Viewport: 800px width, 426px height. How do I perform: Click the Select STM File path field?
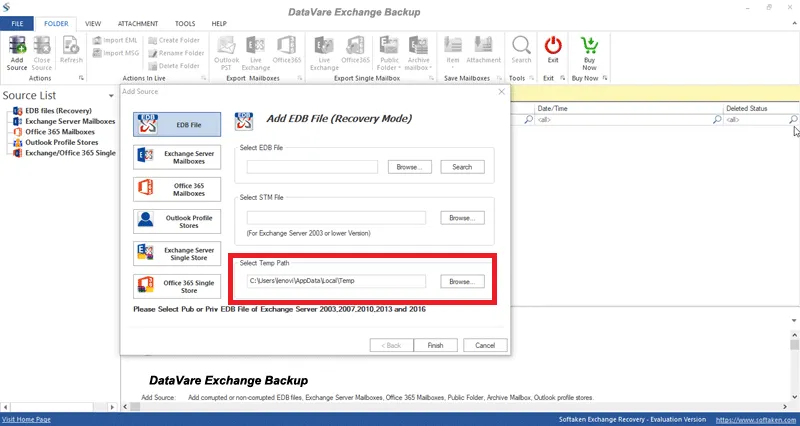click(x=336, y=218)
